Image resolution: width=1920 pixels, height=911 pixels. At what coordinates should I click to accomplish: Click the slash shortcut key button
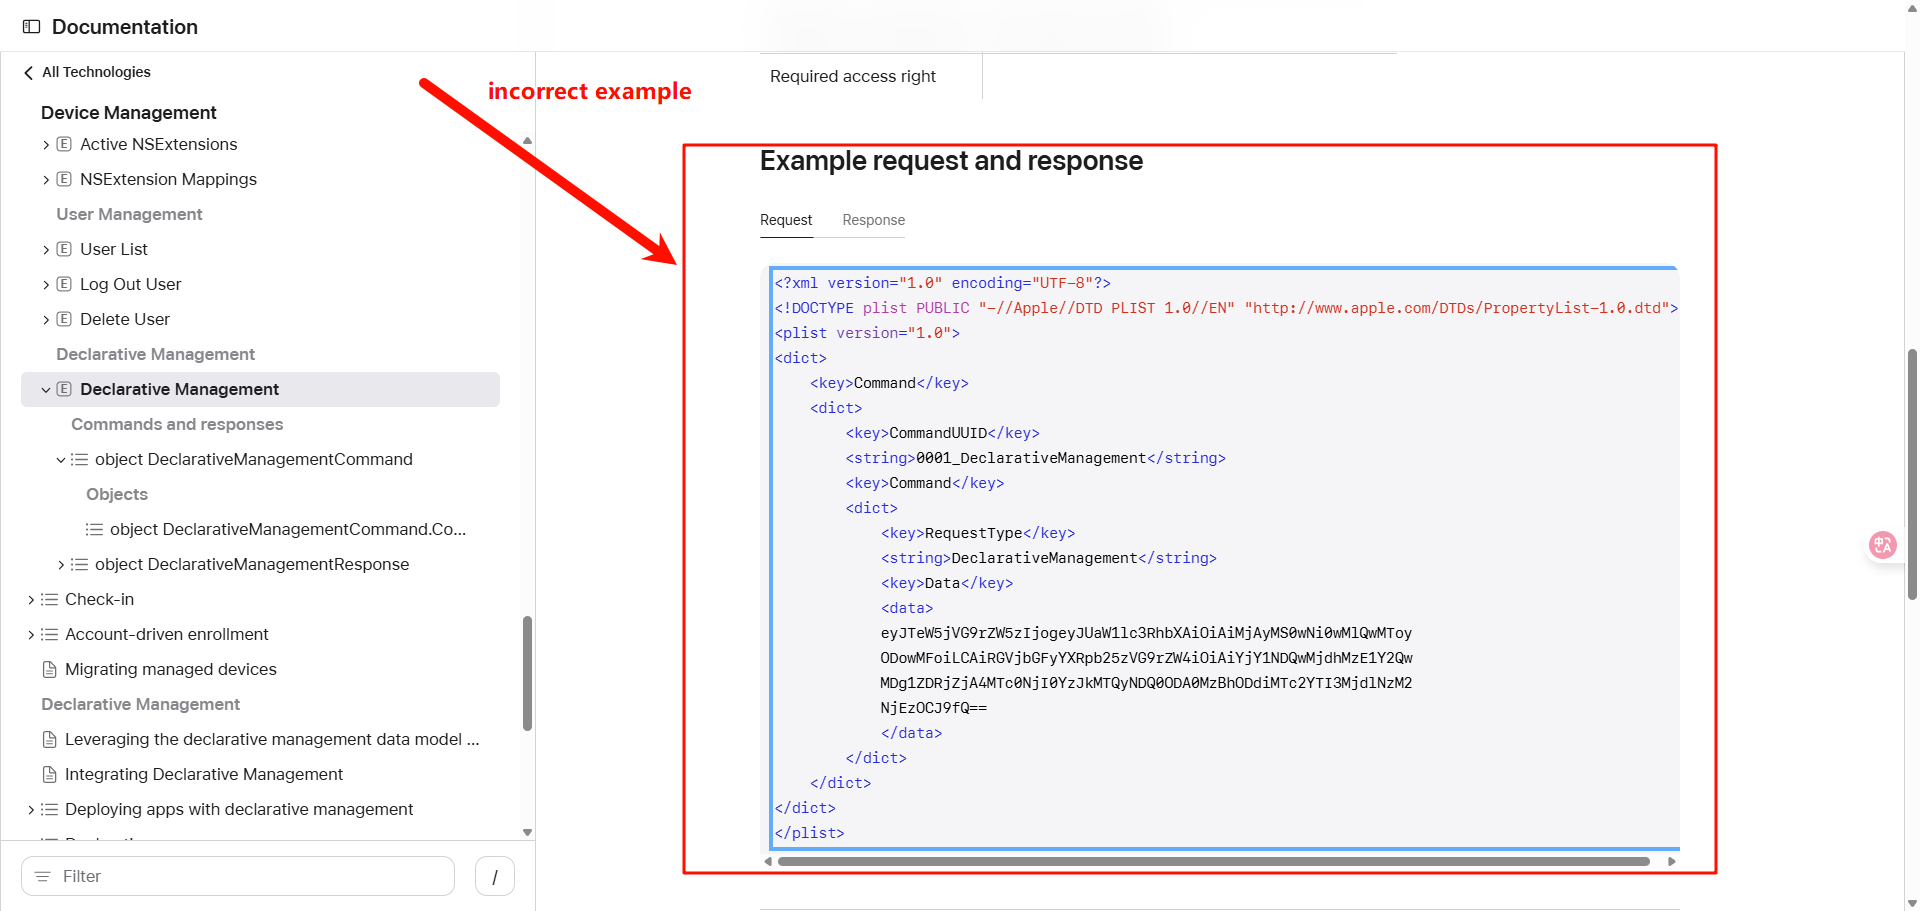point(494,877)
